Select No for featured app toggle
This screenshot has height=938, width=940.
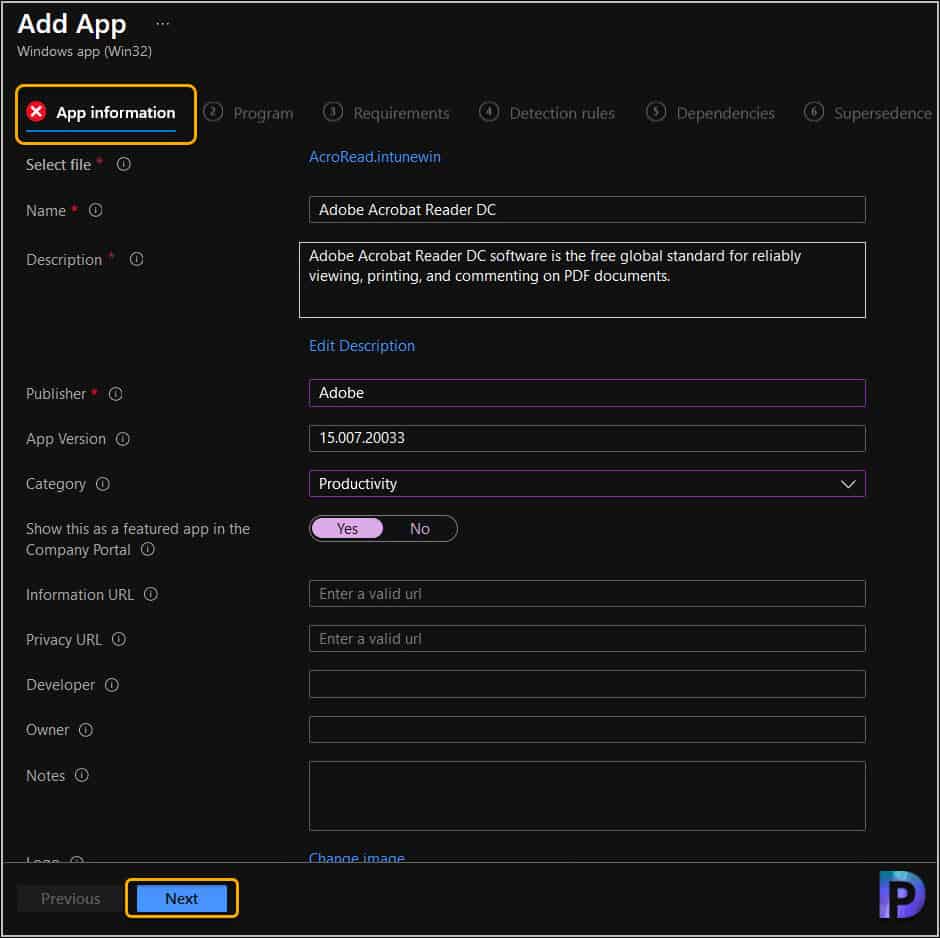click(x=420, y=529)
